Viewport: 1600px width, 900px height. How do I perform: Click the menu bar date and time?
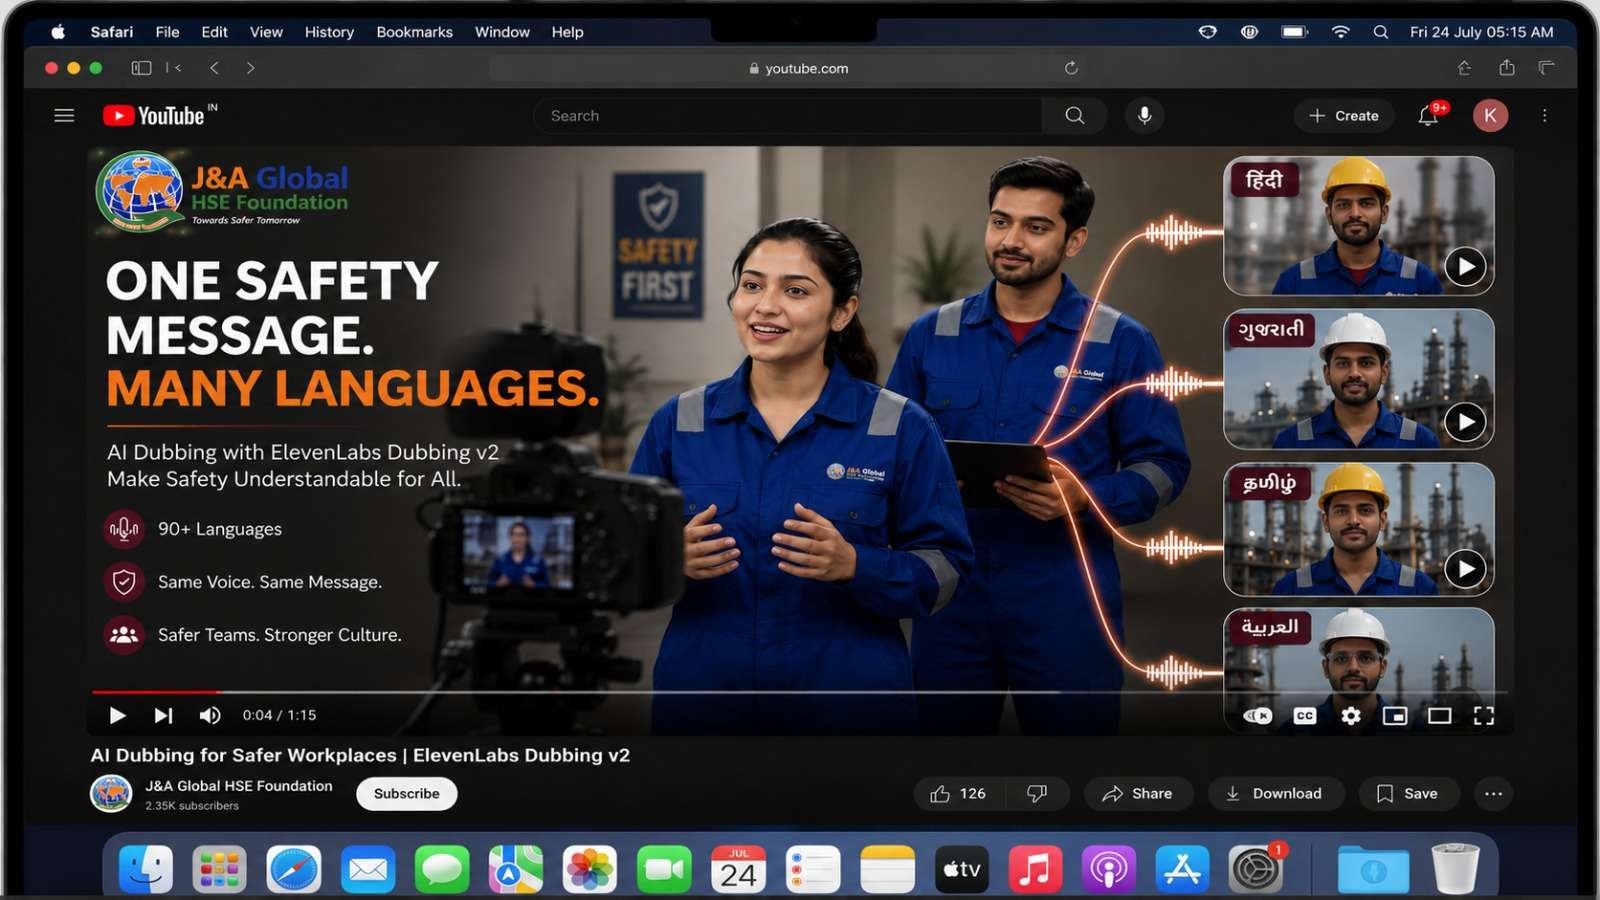click(x=1482, y=32)
